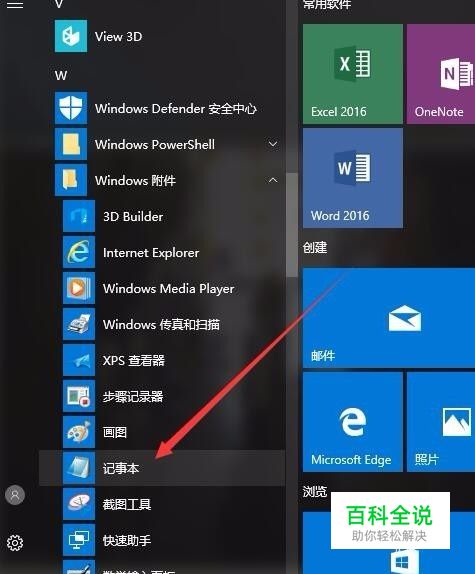
Task: Click the 浏览 tile group heading
Action: (315, 491)
